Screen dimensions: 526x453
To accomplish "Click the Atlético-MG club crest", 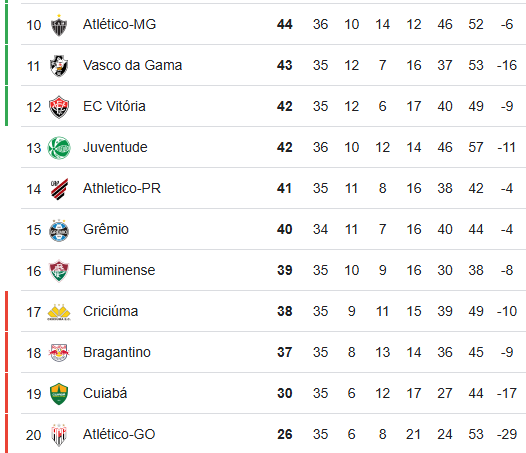I will (x=59, y=25).
